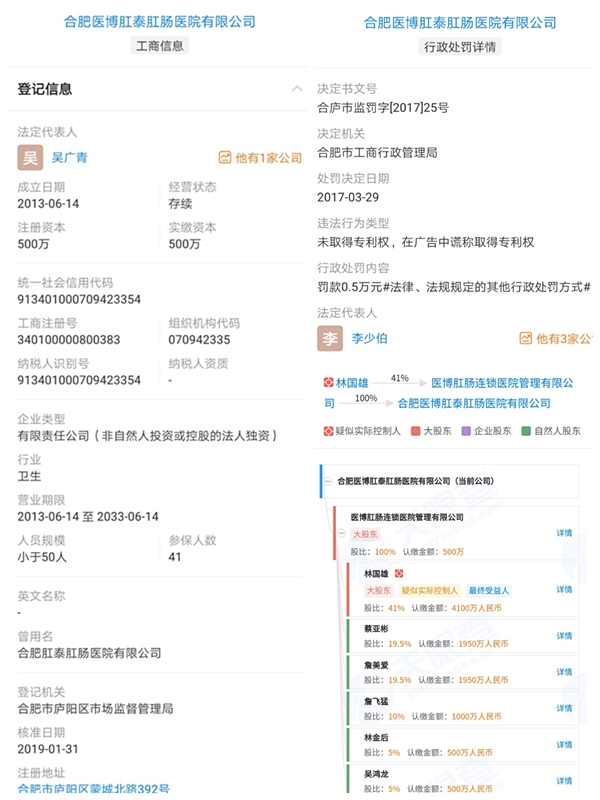Click 41% share ratio under 林国雄
600x800 pixels.
pos(396,608)
